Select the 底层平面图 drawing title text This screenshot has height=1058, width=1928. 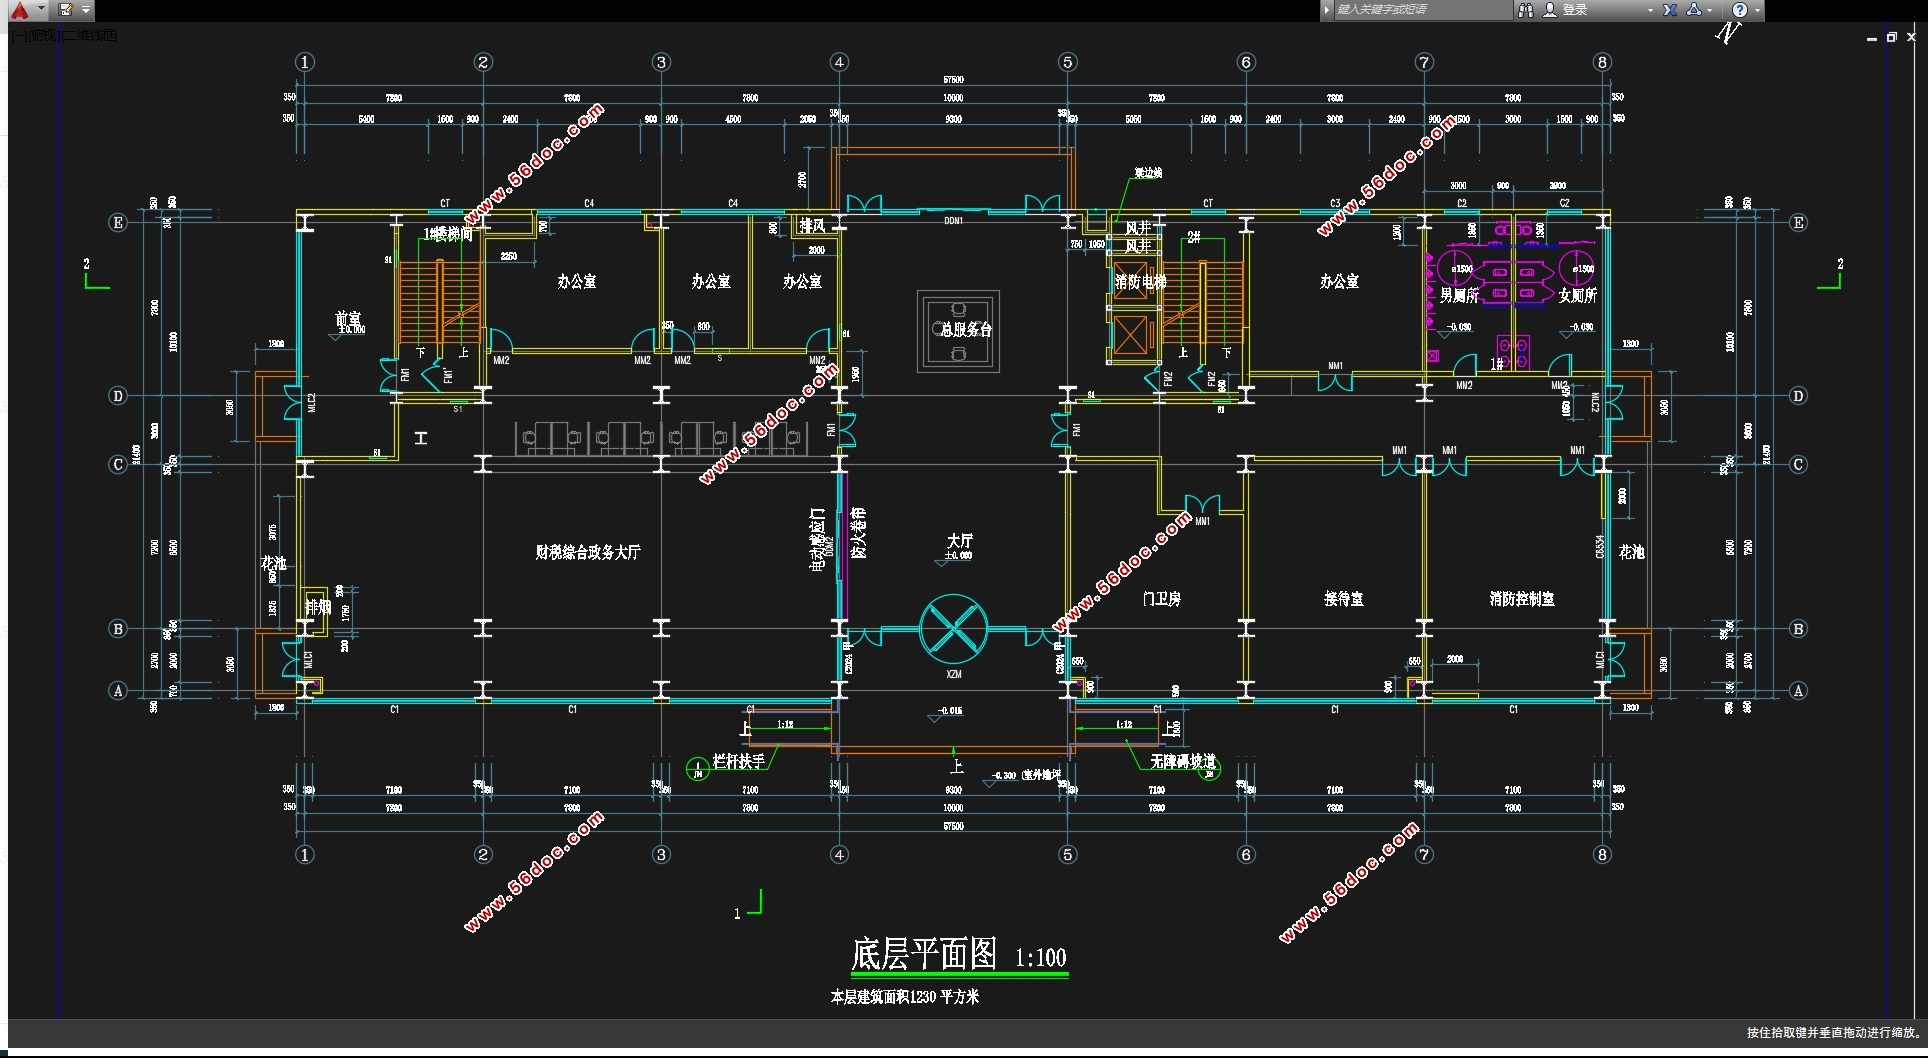point(923,954)
